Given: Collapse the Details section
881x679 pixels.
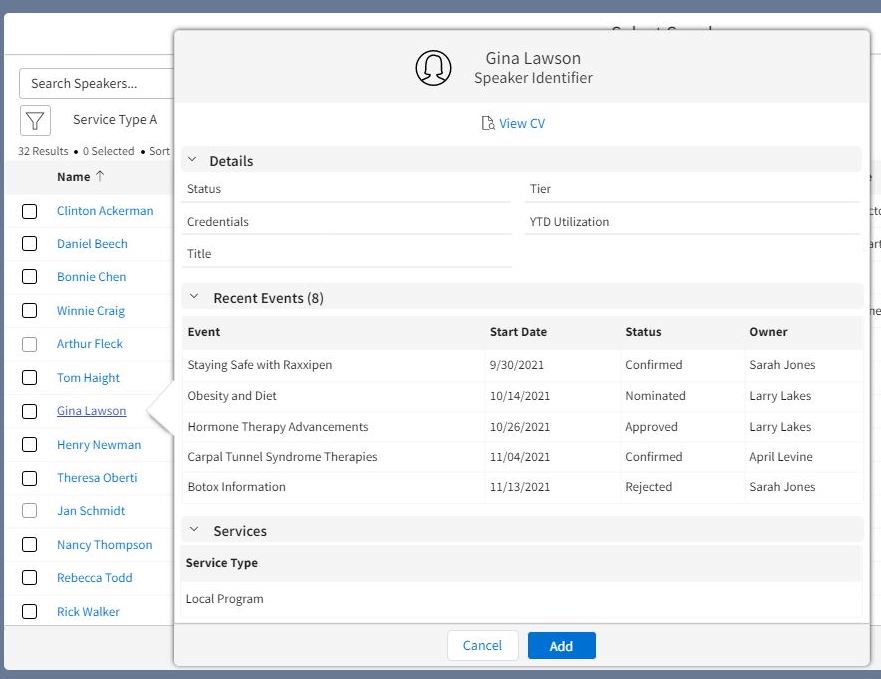Looking at the screenshot, I should point(193,160).
